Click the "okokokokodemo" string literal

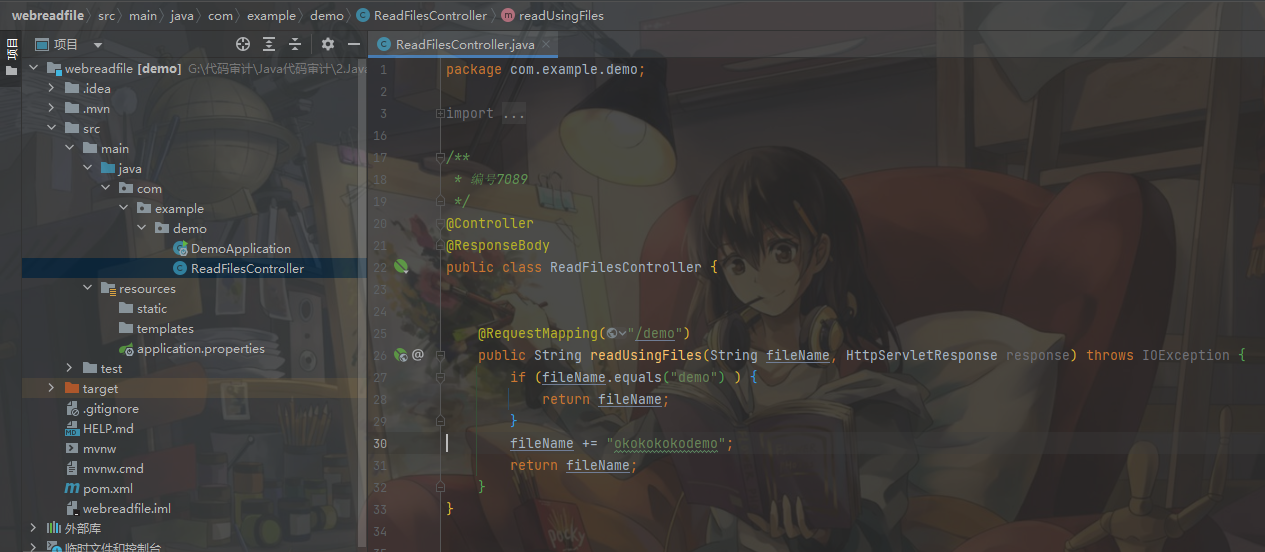(666, 443)
